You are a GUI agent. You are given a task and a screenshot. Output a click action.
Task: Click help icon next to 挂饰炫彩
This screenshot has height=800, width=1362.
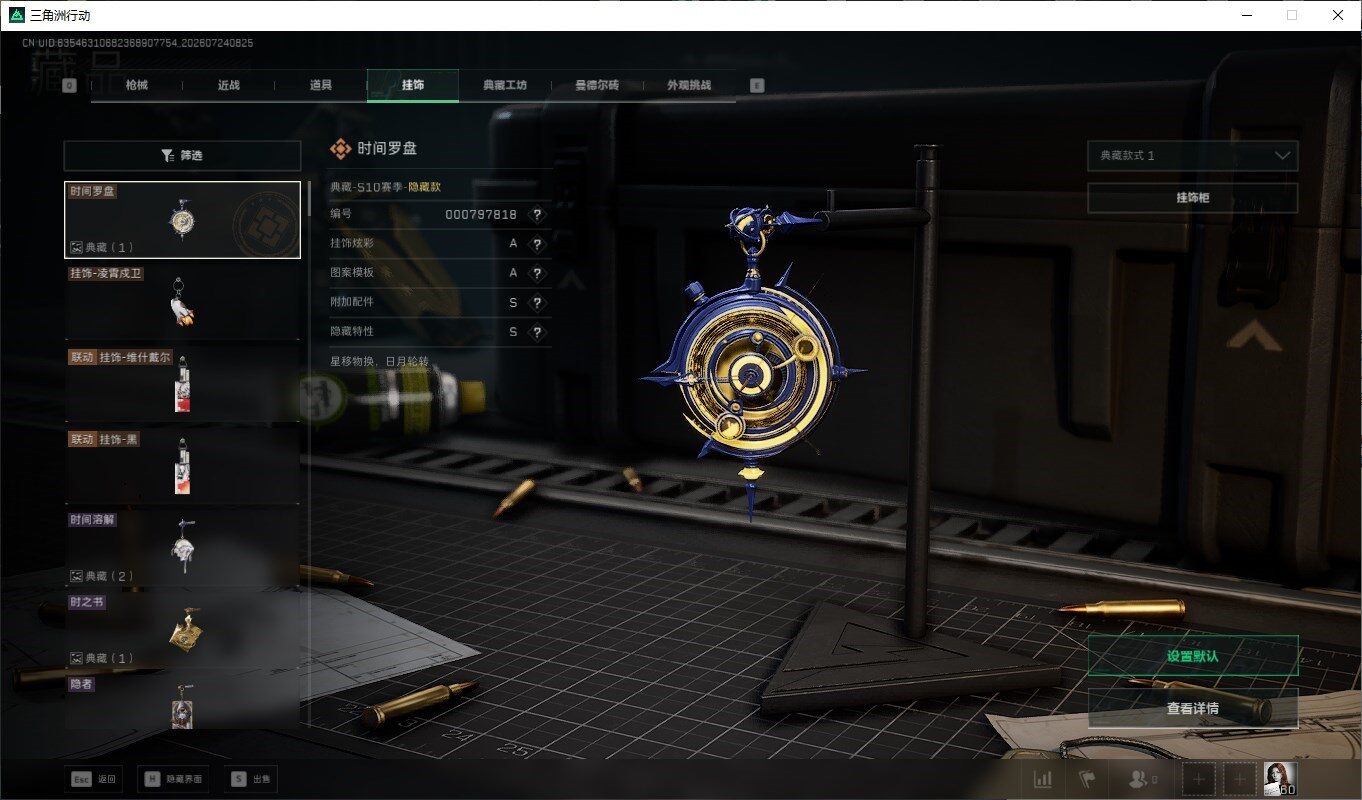(x=537, y=244)
